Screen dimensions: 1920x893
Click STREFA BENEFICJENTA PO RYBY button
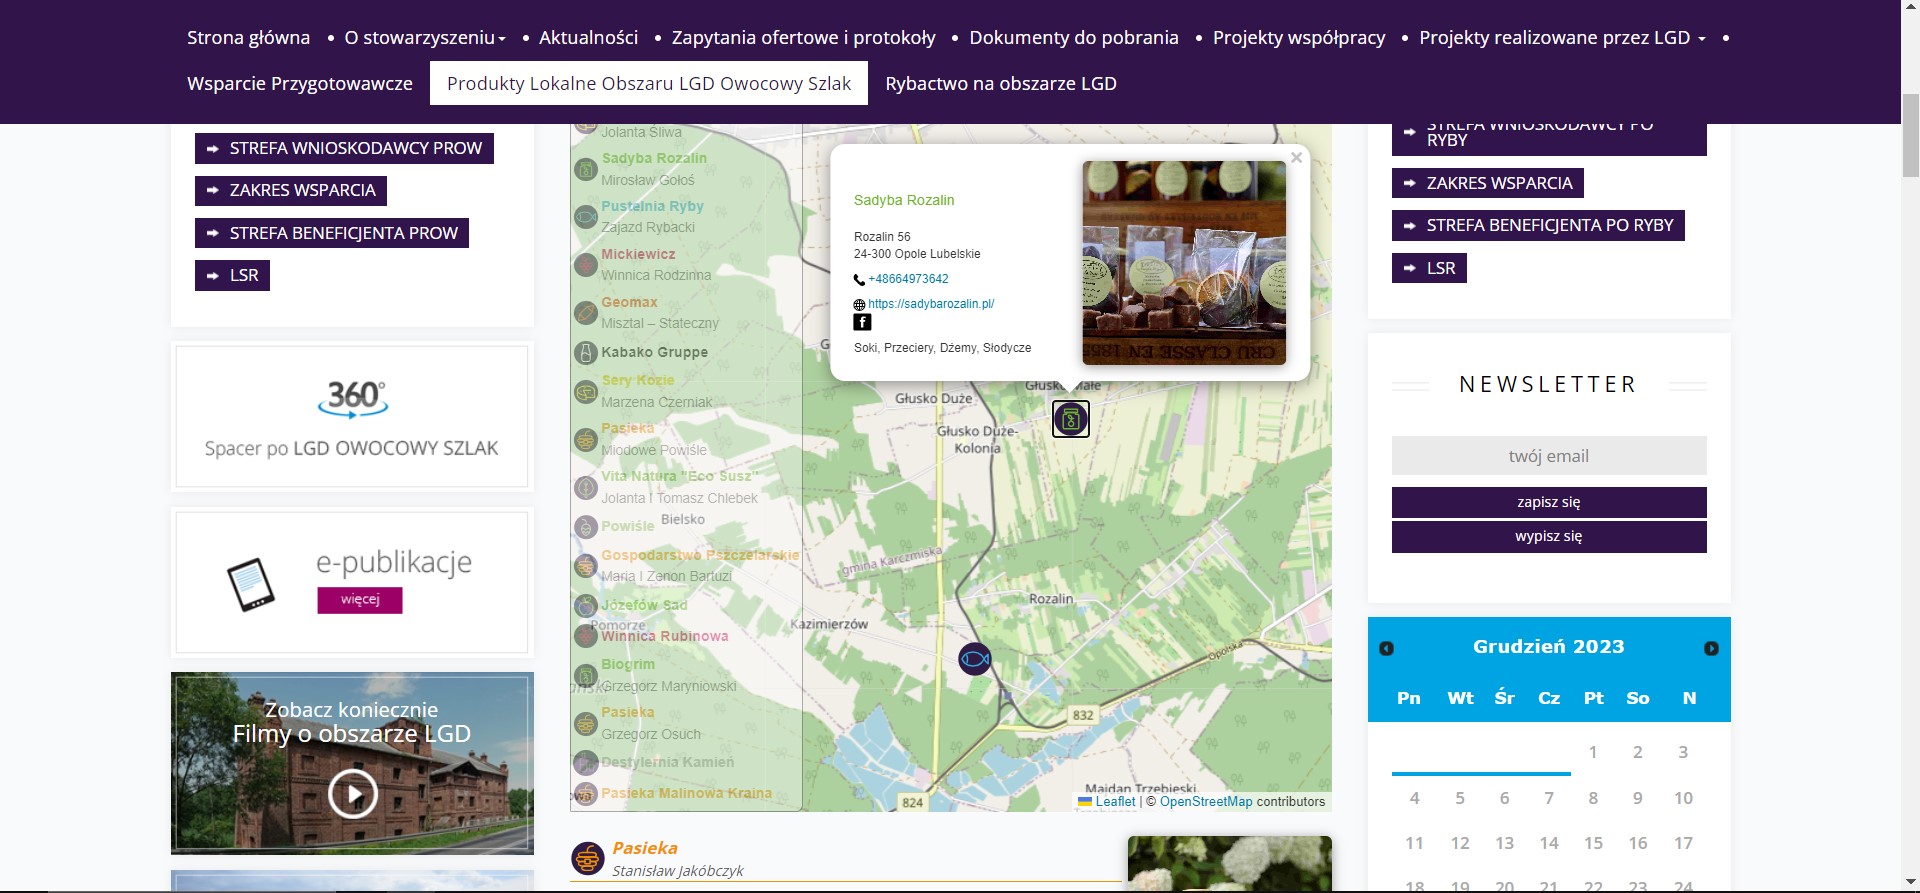[1538, 225]
